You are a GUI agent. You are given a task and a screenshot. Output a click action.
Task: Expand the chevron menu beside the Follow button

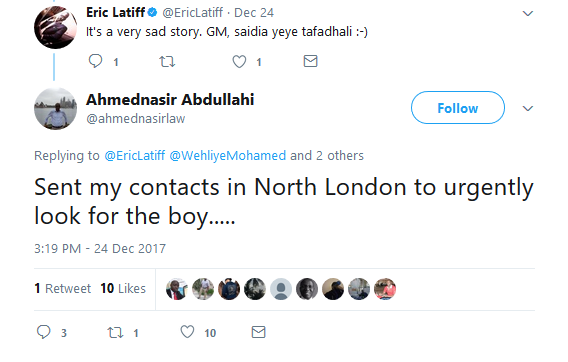click(x=528, y=108)
